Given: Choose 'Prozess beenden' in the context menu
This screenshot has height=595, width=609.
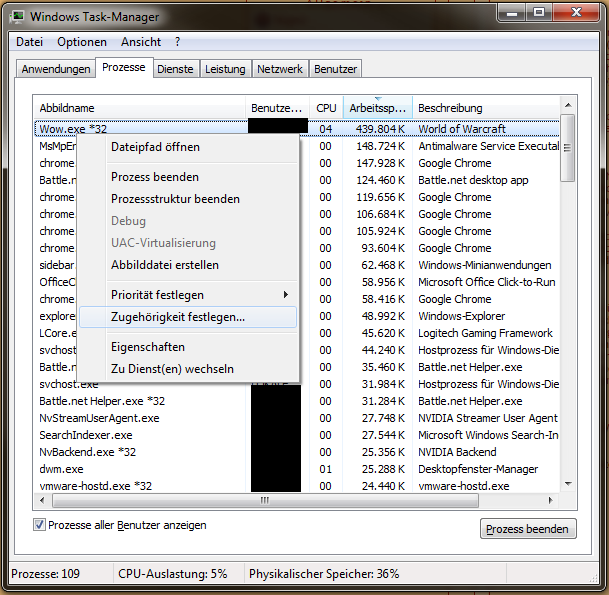Looking at the screenshot, I should (x=188, y=177).
